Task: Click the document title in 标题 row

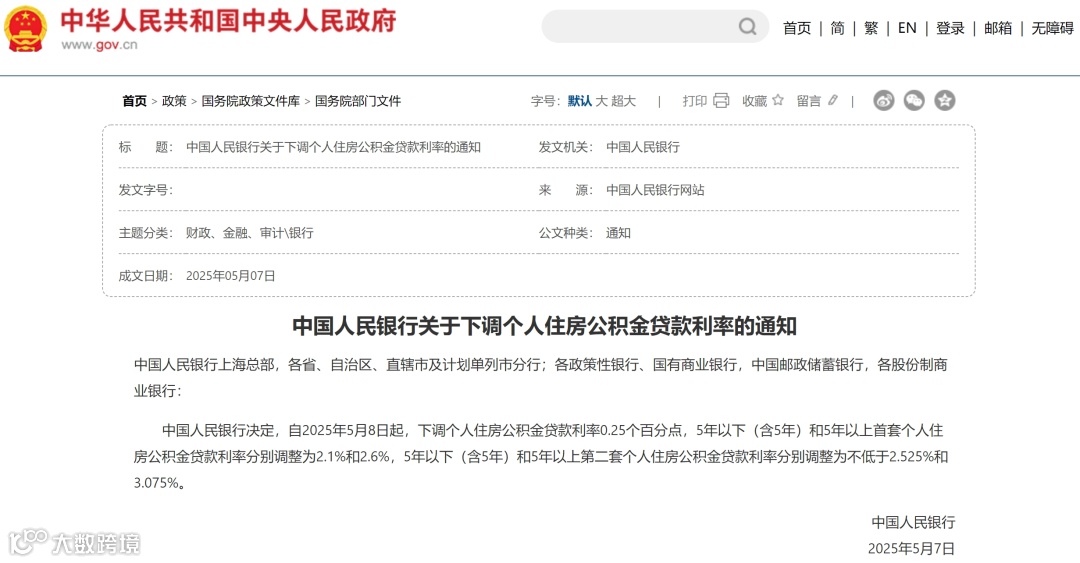Action: point(333,147)
